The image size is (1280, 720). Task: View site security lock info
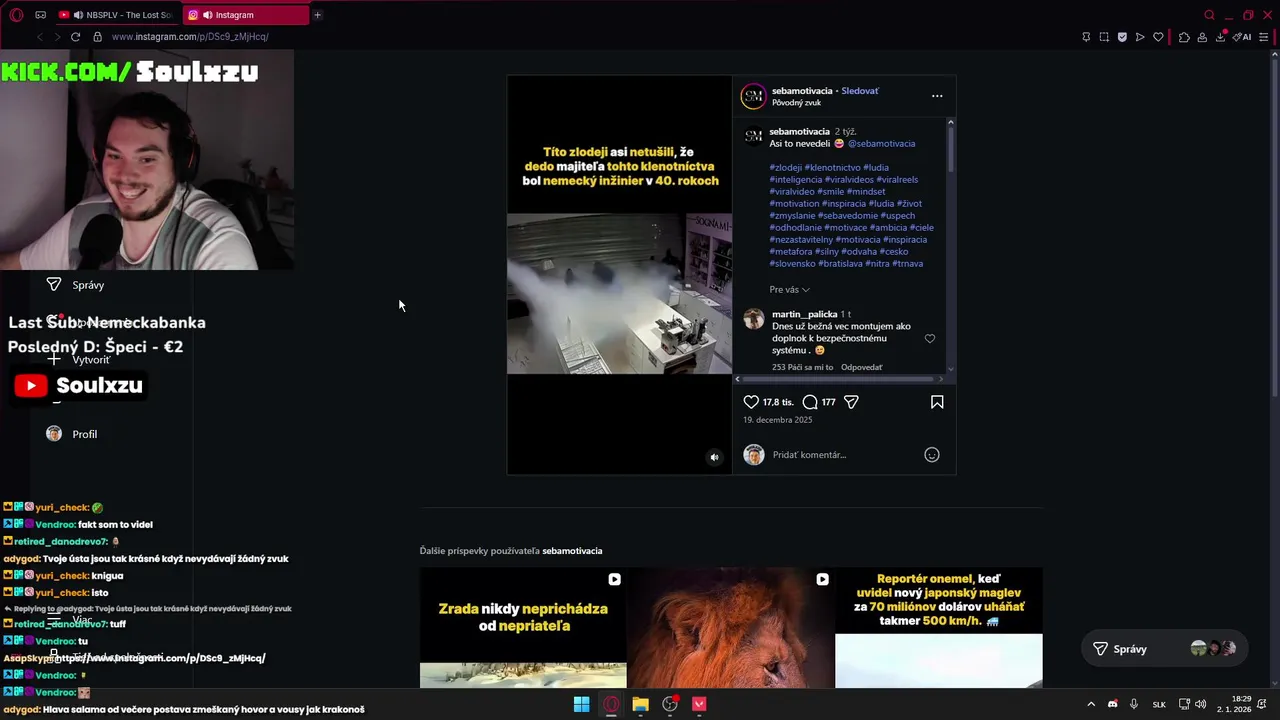[x=97, y=37]
